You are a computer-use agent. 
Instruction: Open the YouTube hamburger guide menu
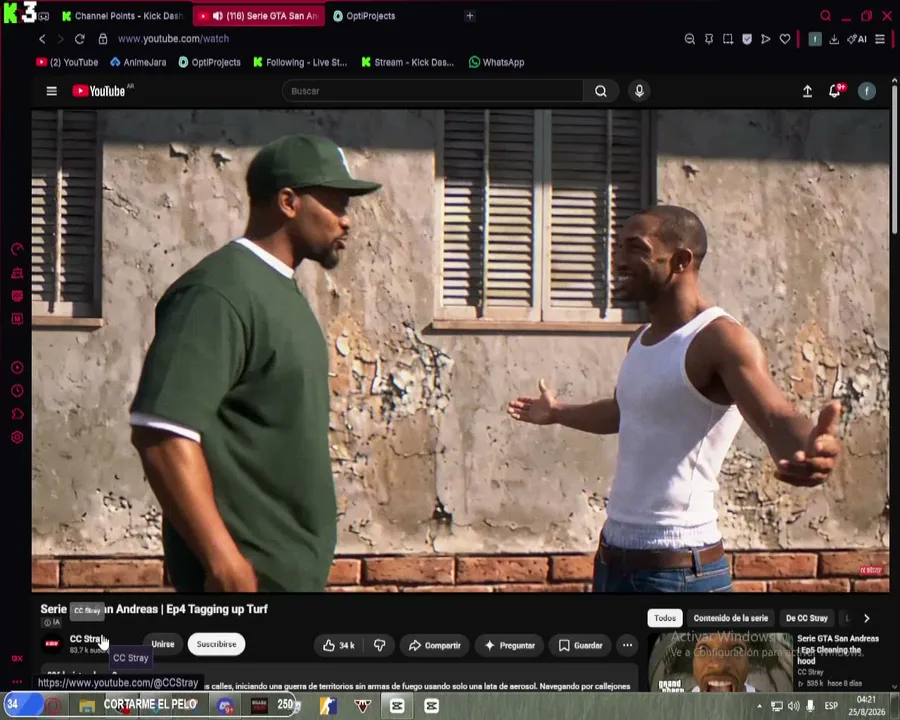tap(52, 91)
